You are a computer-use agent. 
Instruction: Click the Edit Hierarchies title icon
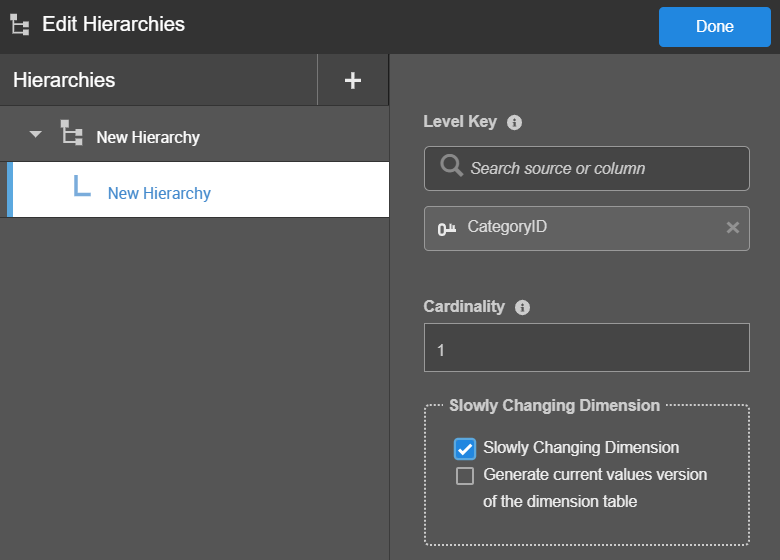click(20, 25)
